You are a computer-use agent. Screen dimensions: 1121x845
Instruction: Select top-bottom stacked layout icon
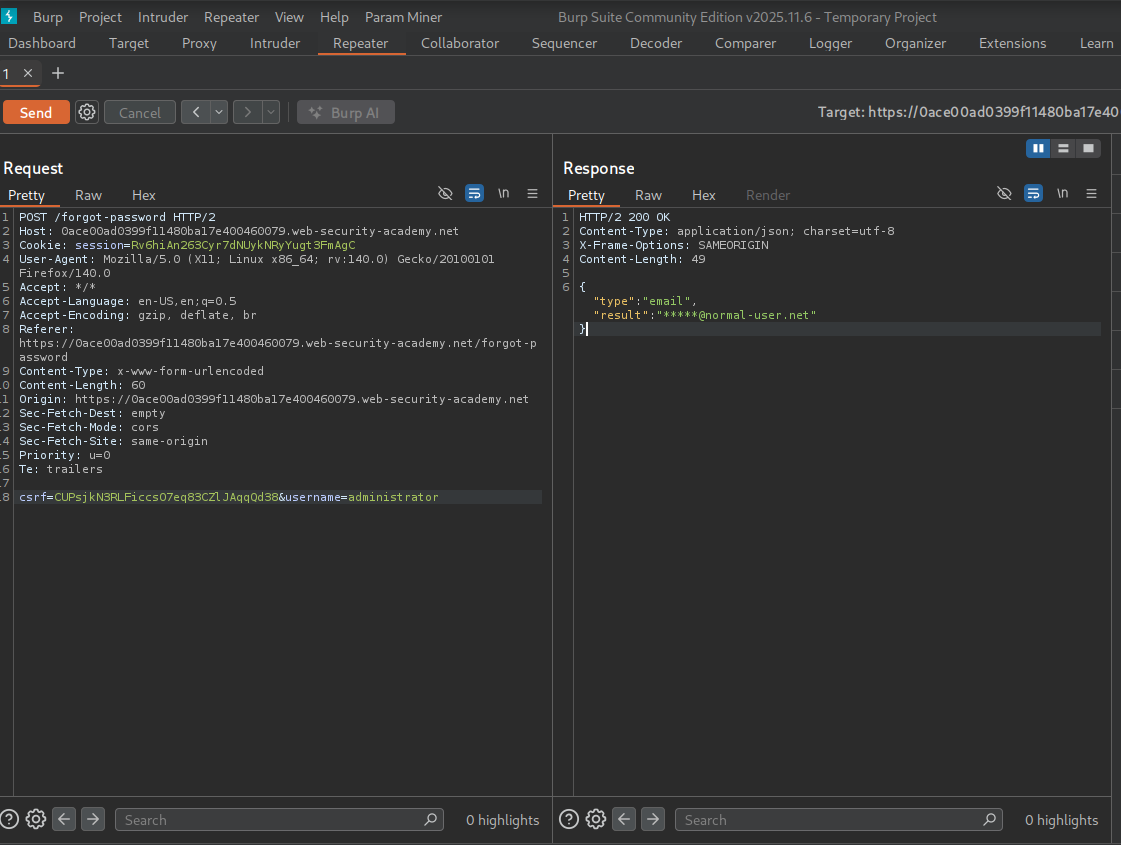point(1063,148)
